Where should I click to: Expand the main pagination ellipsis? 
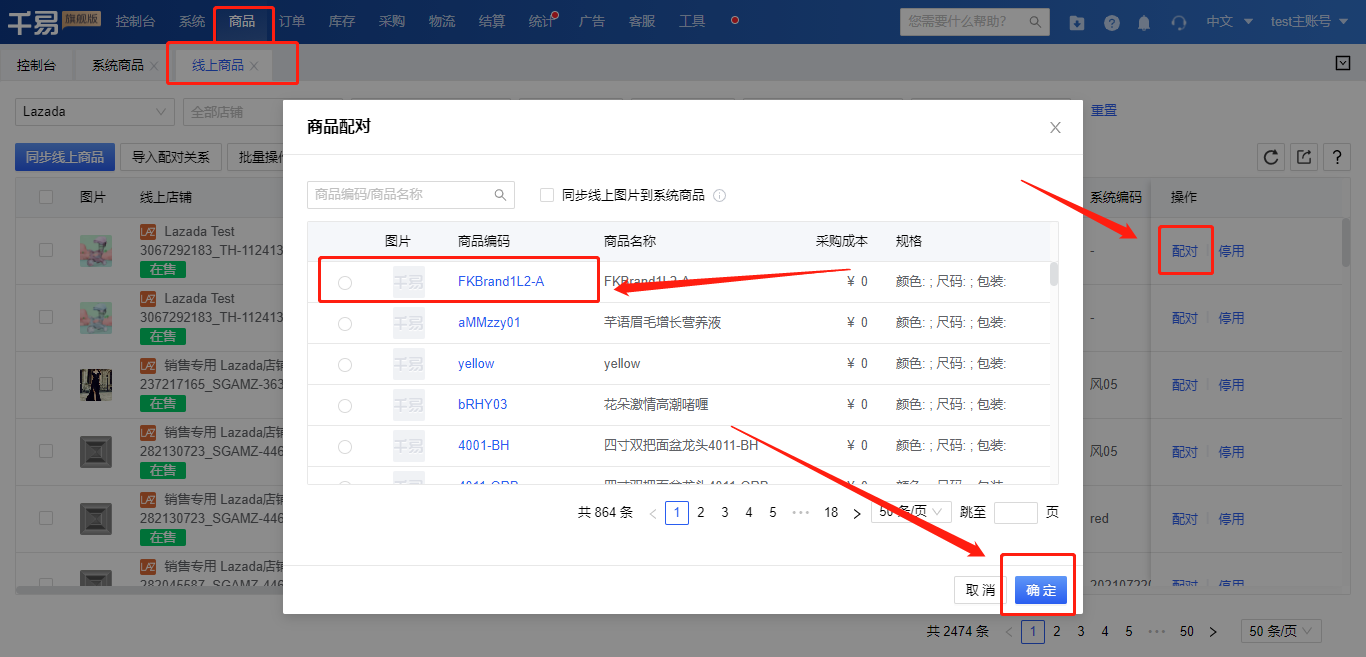coord(1157,632)
